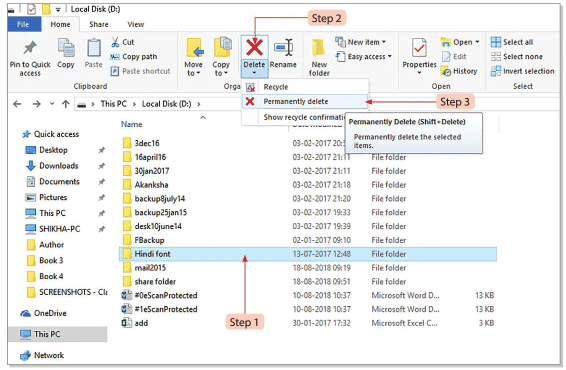Switch to the Share ribbon tab
Screen dimensions: 566x370
pos(99,24)
